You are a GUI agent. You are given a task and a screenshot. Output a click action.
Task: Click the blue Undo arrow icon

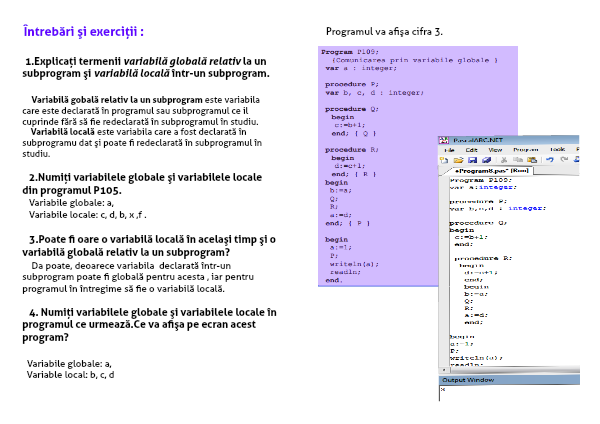[x=550, y=160]
